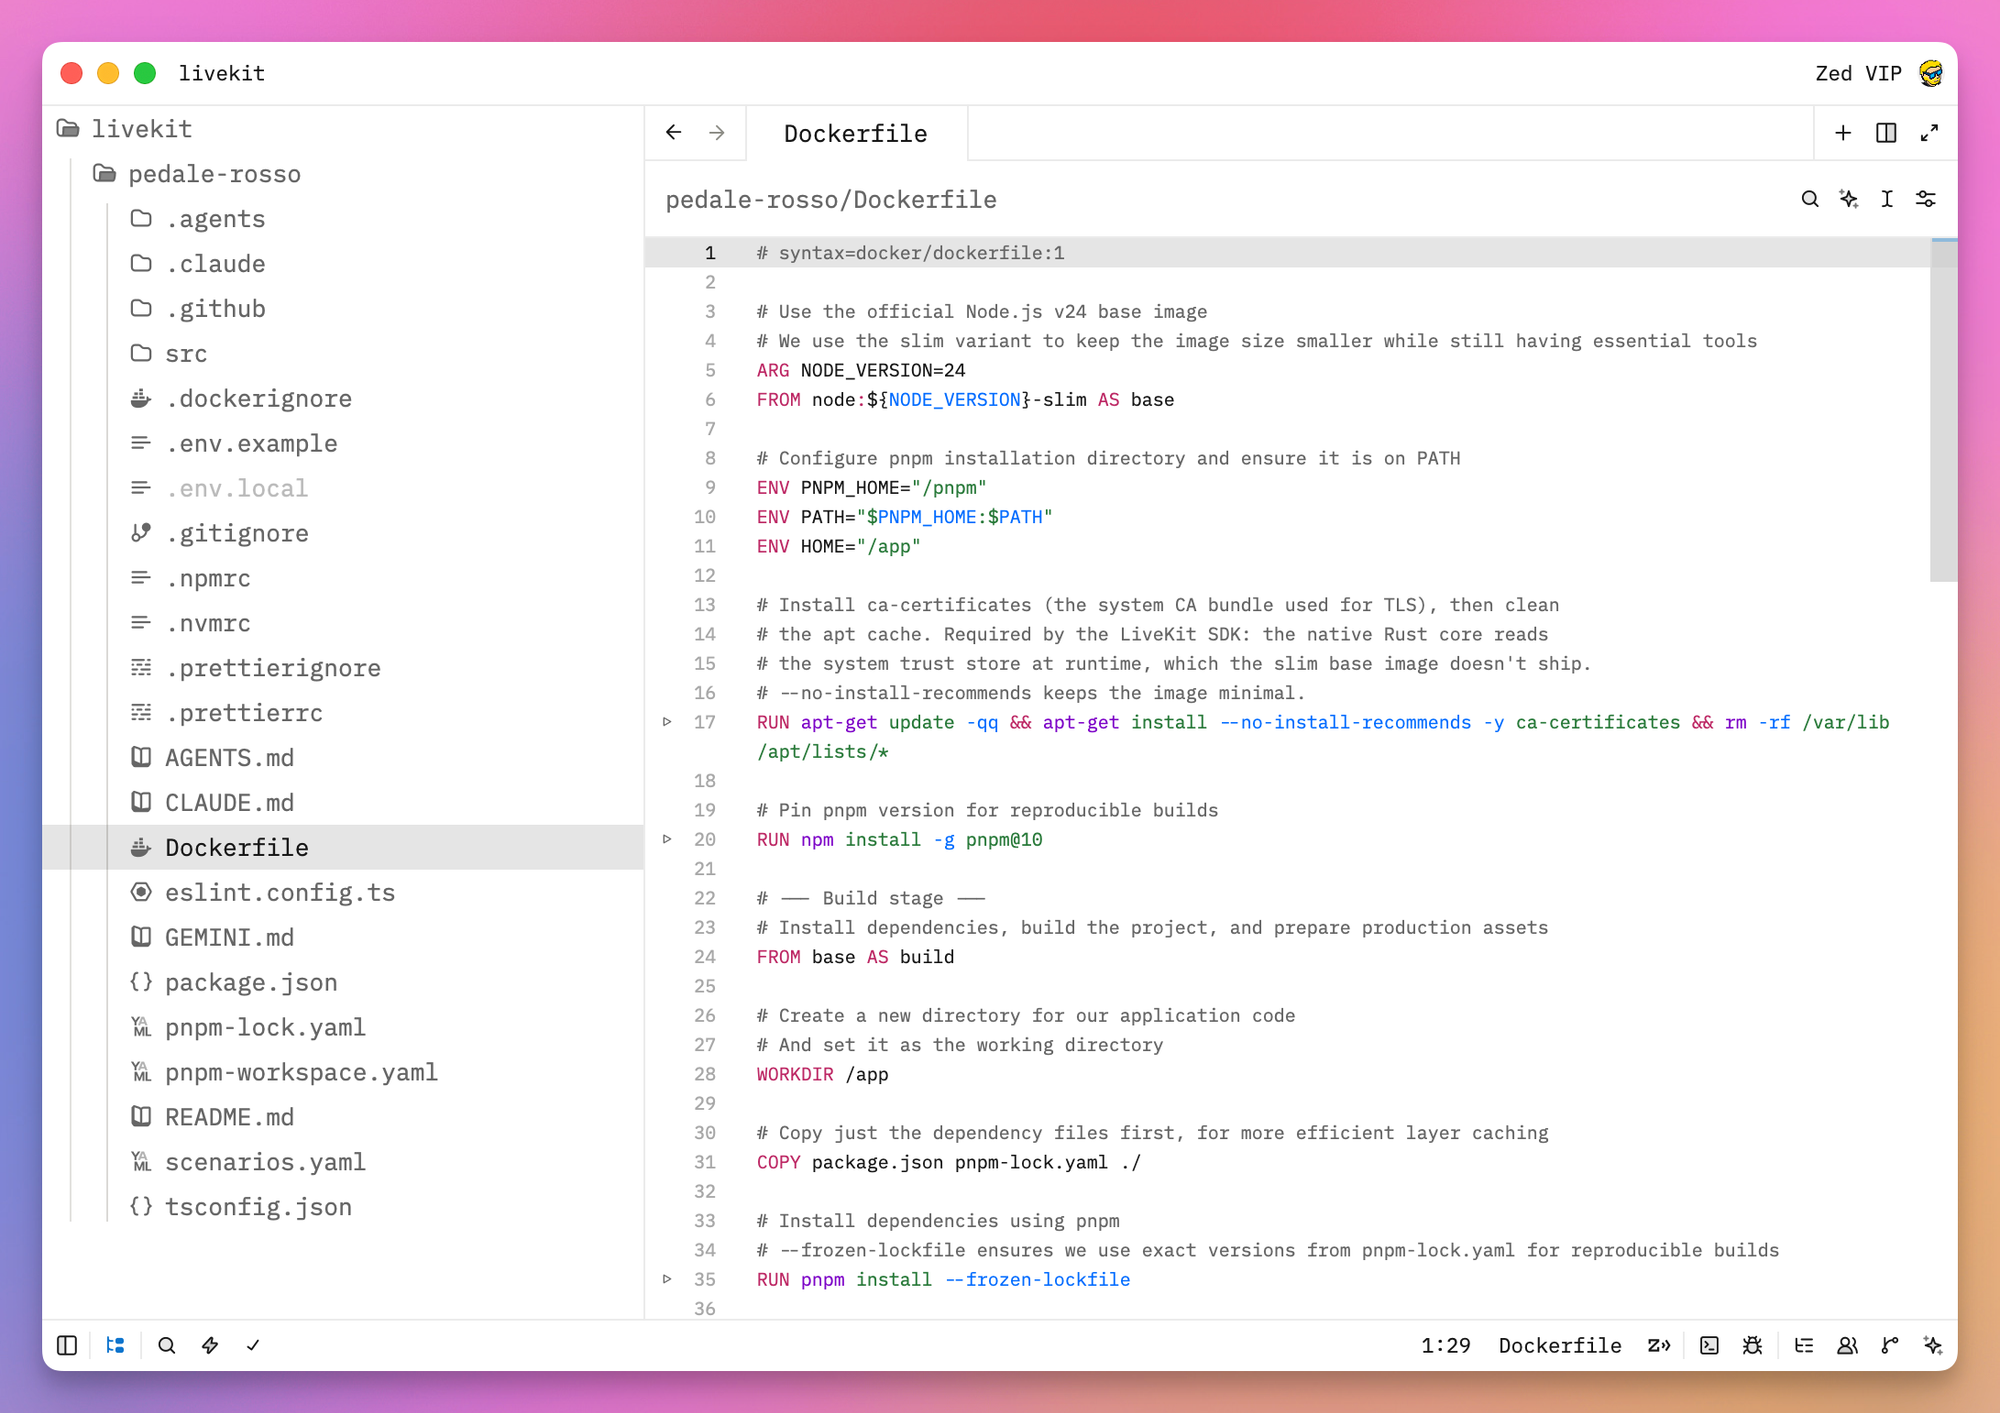
Task: Click the Zed VIP label
Action: click(1858, 73)
